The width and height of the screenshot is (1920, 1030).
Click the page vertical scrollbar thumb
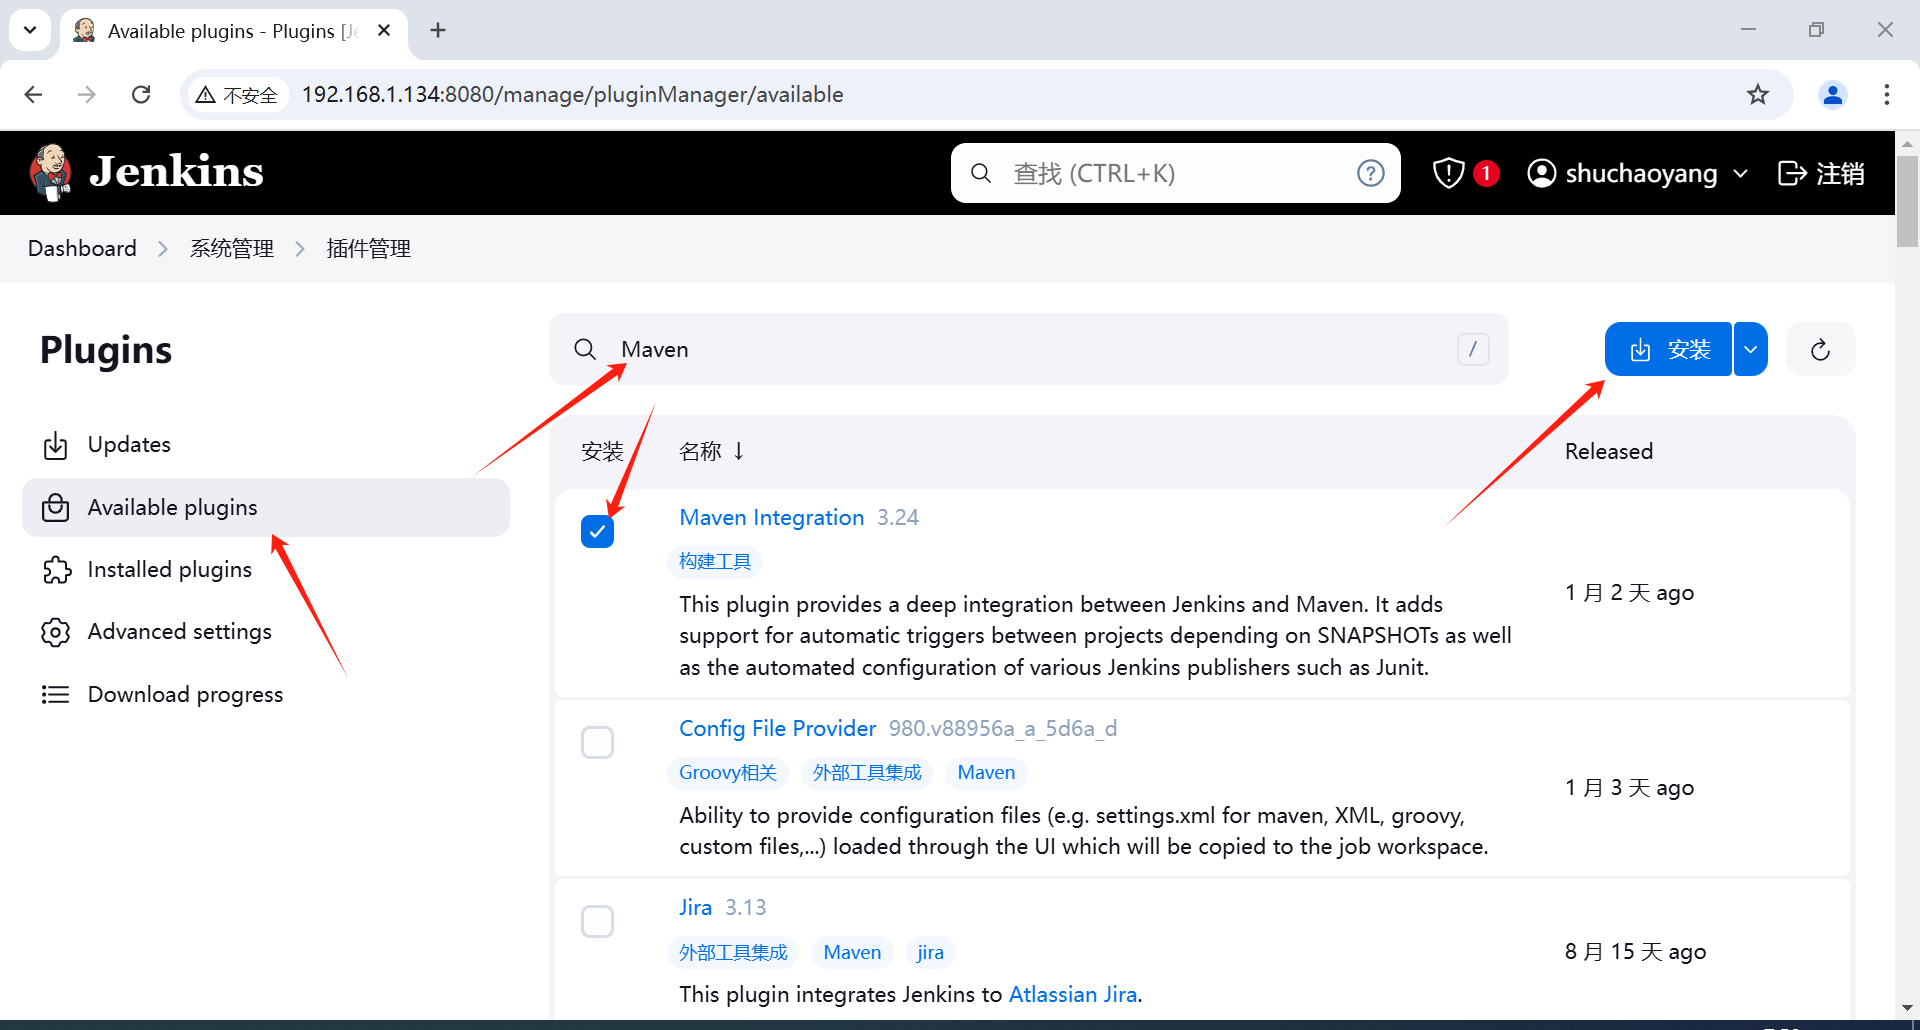point(1907,202)
